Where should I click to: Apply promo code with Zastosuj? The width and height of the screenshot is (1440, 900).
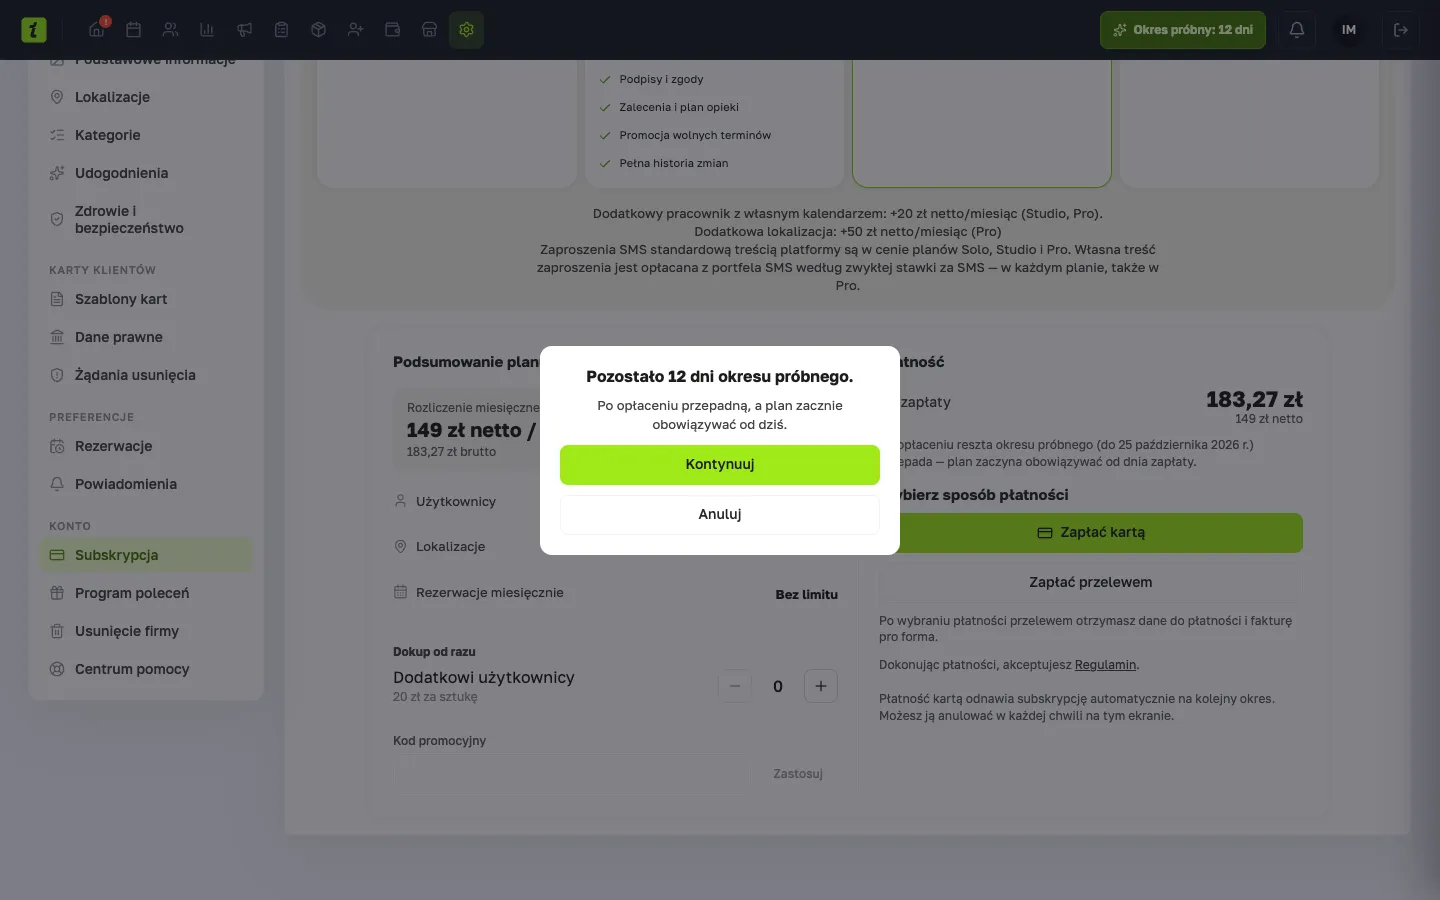798,774
